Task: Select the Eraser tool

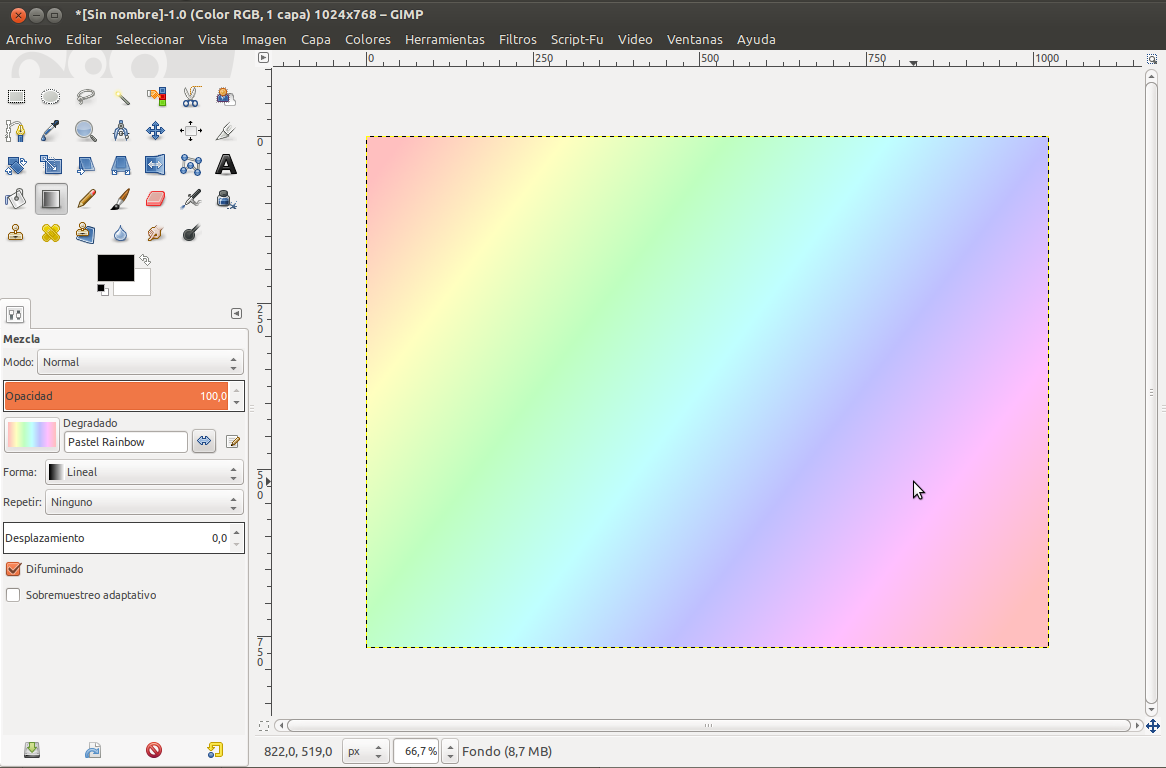Action: (x=155, y=199)
